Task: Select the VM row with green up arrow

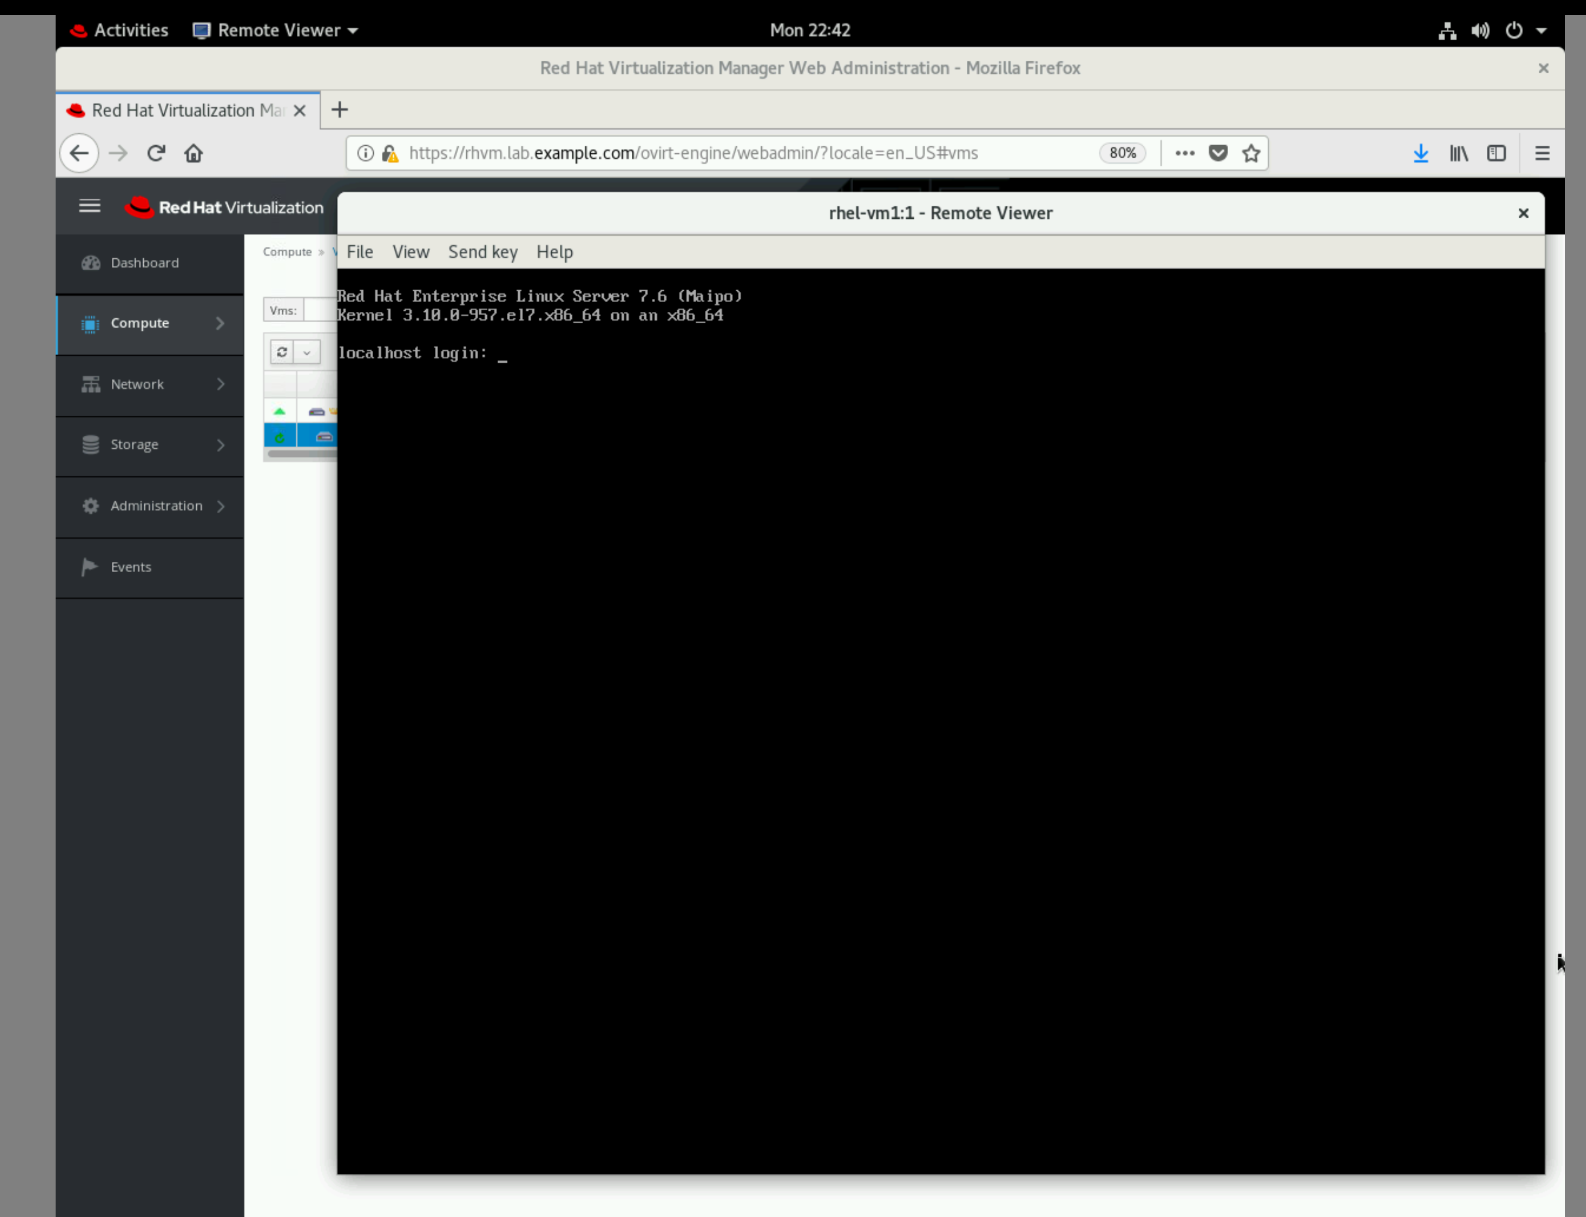Action: [x=300, y=411]
